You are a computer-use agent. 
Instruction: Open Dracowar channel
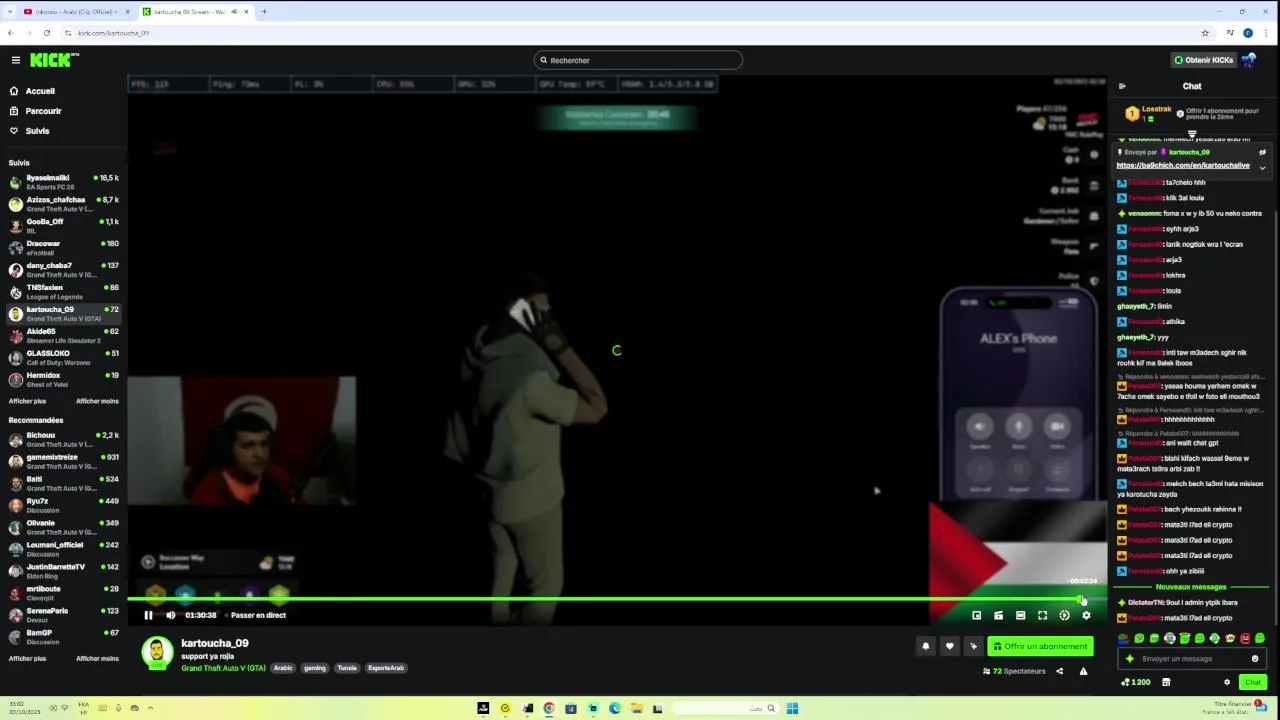(64, 248)
